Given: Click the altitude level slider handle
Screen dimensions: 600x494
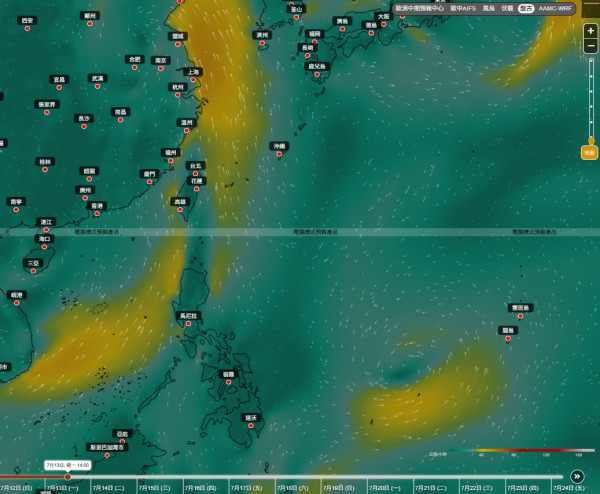Looking at the screenshot, I should point(591,141).
